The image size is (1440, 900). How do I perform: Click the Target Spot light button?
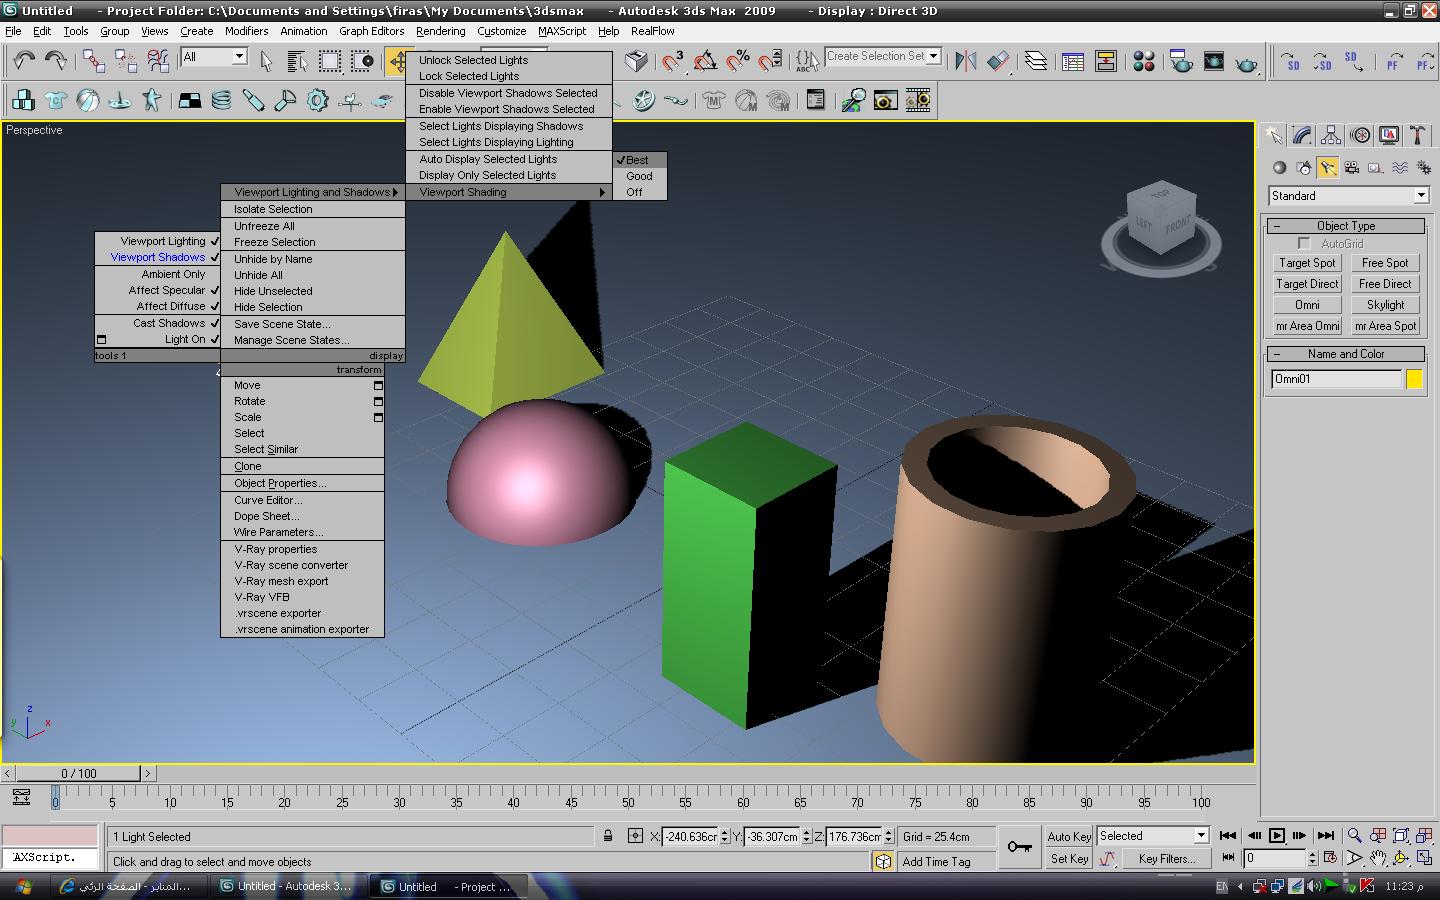1307,263
